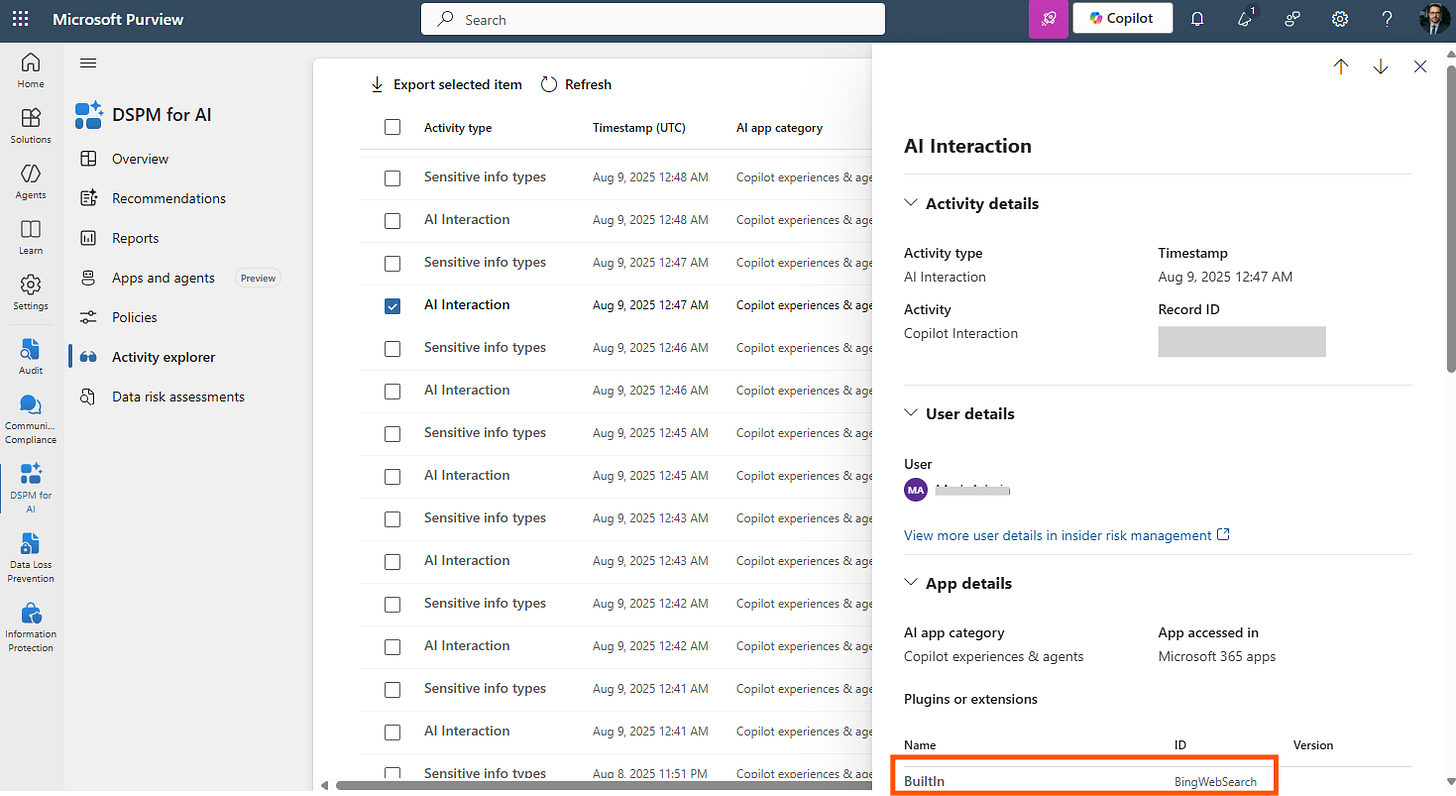Viewport: 1456px width, 796px height.
Task: Sort by AI app category column header
Action: [x=779, y=128]
